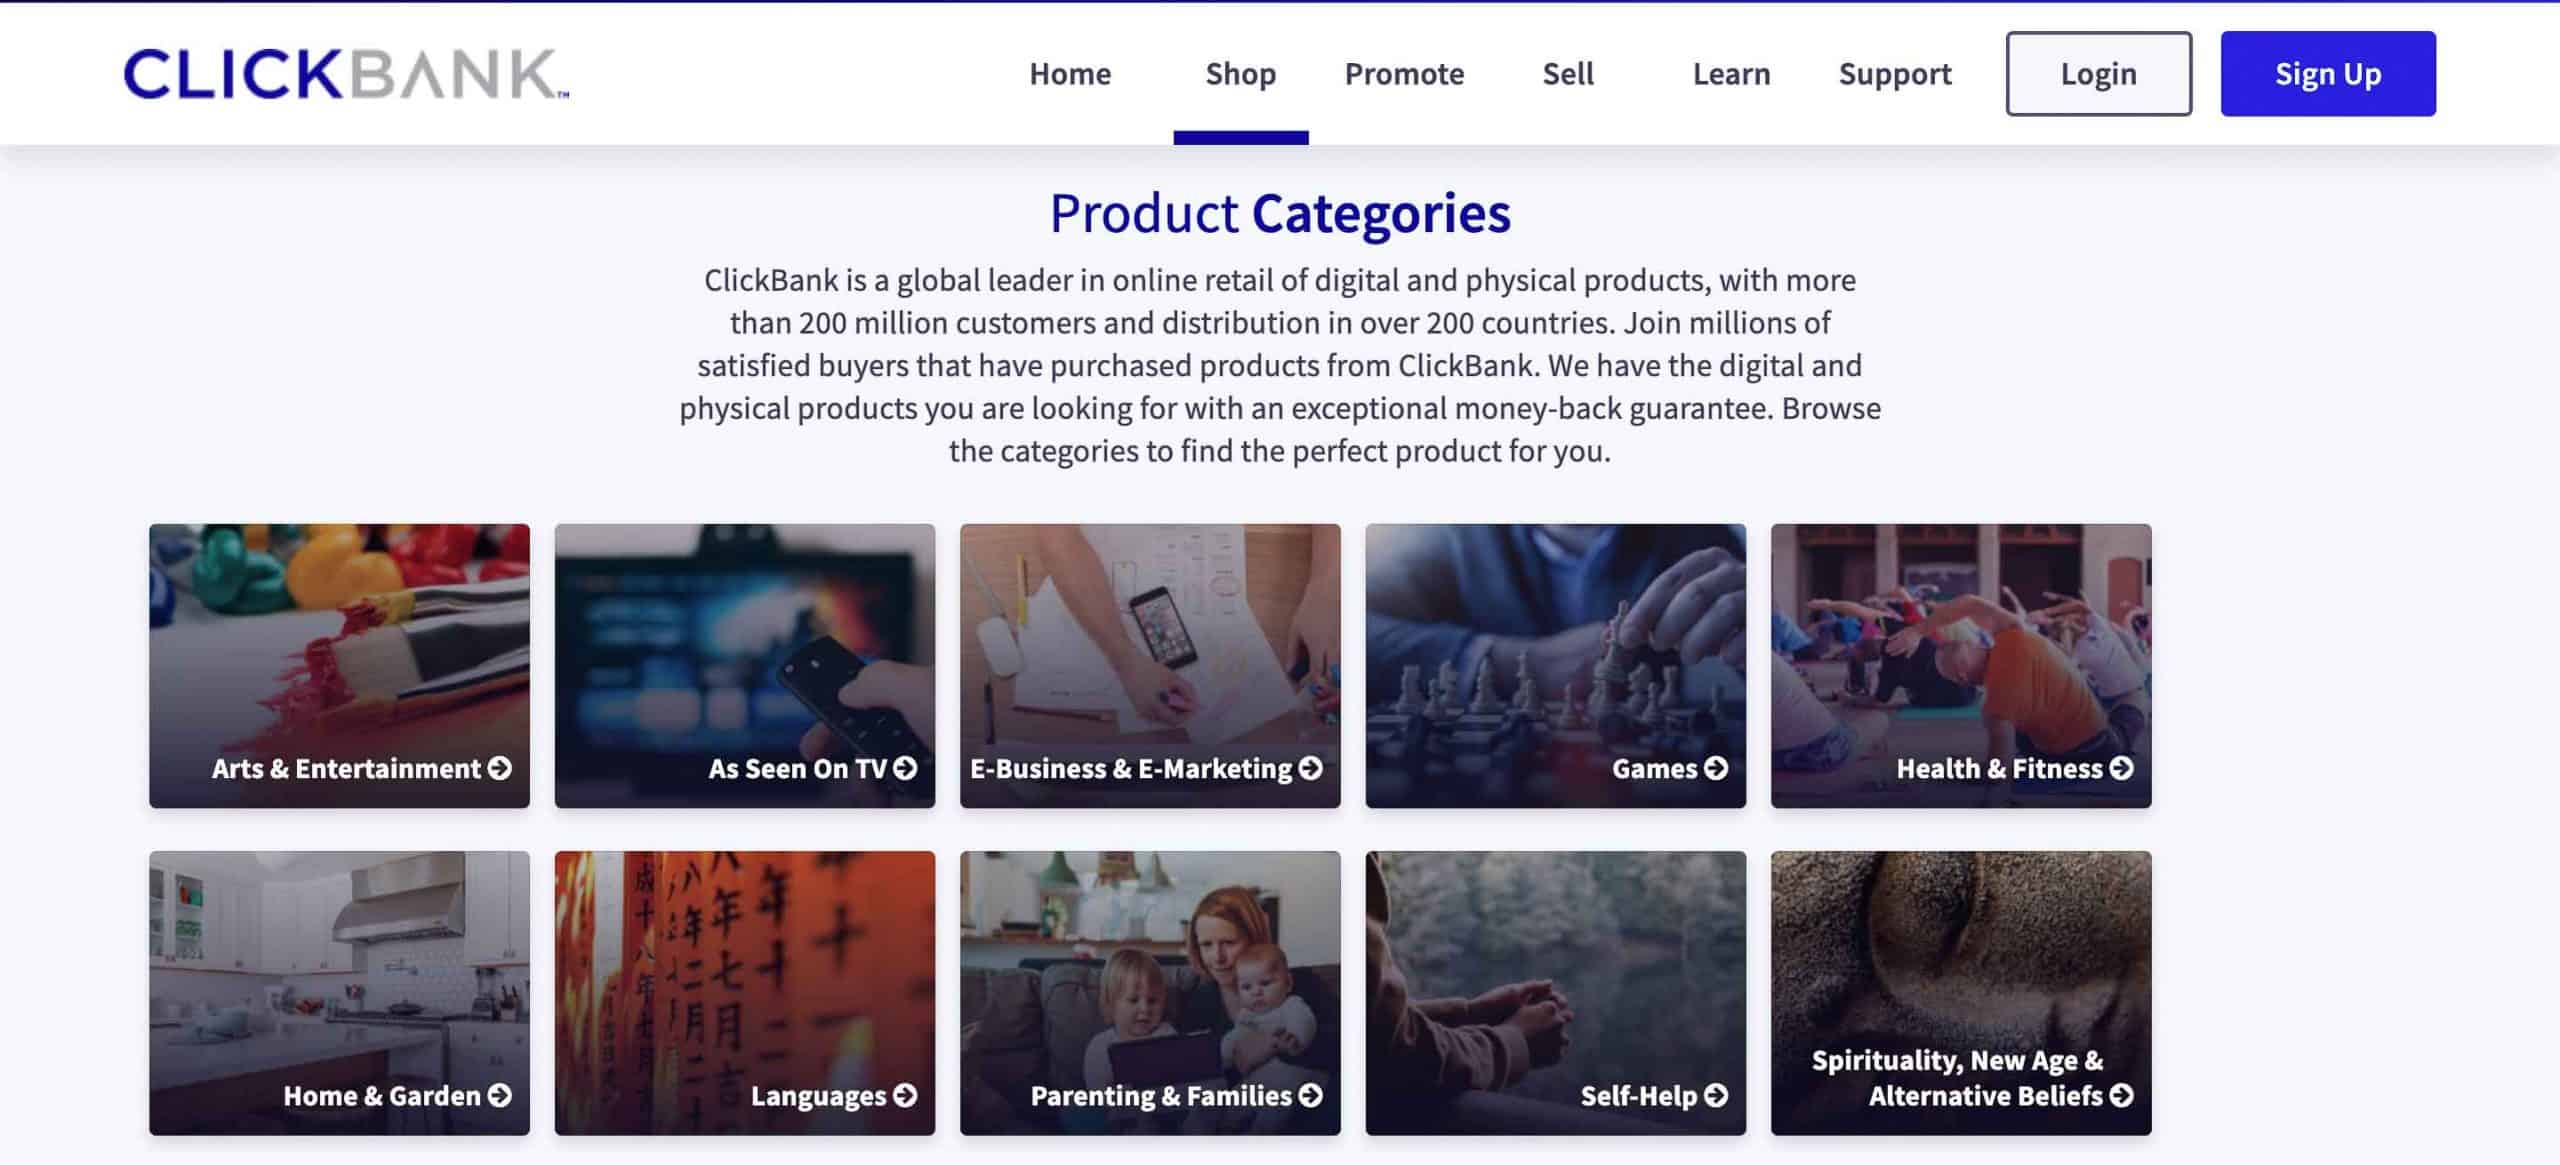
Task: Click the arrow icon beside Games
Action: (x=1716, y=768)
